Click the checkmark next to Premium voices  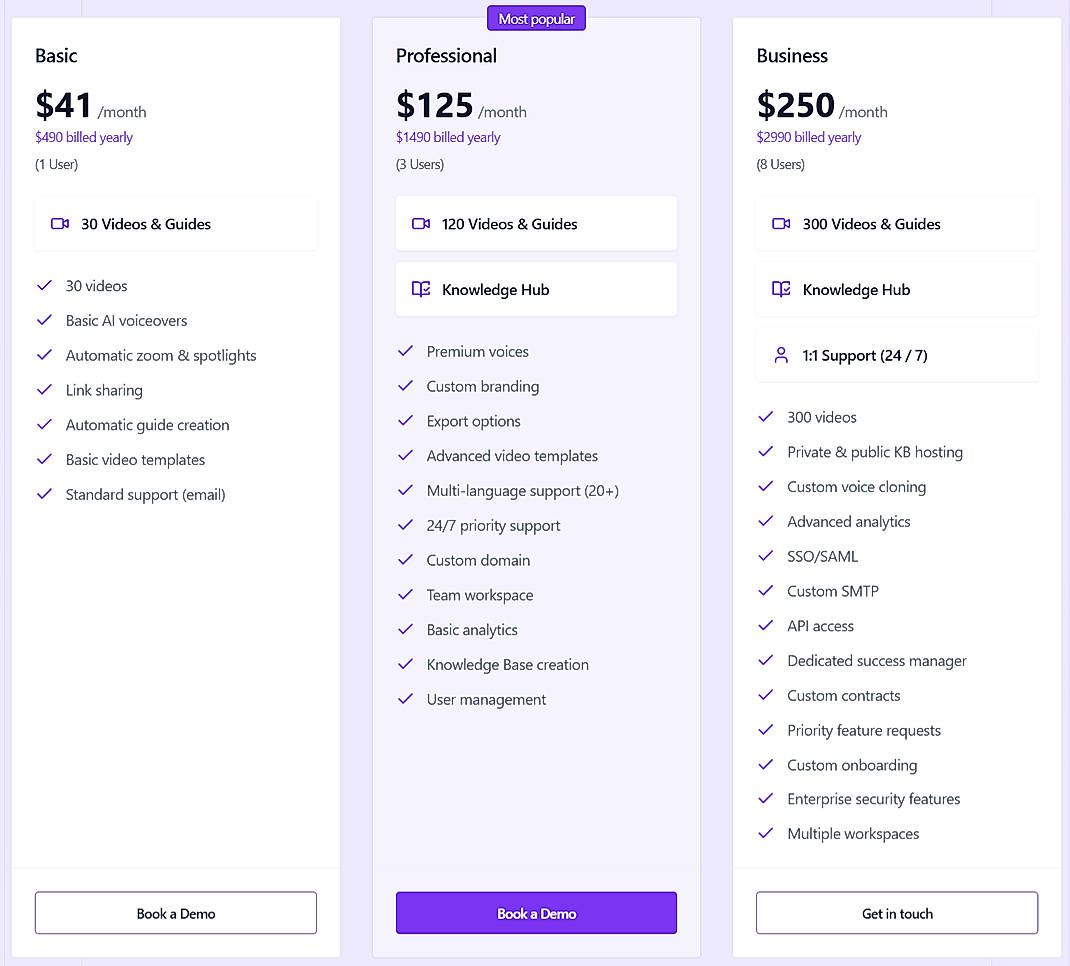tap(406, 351)
